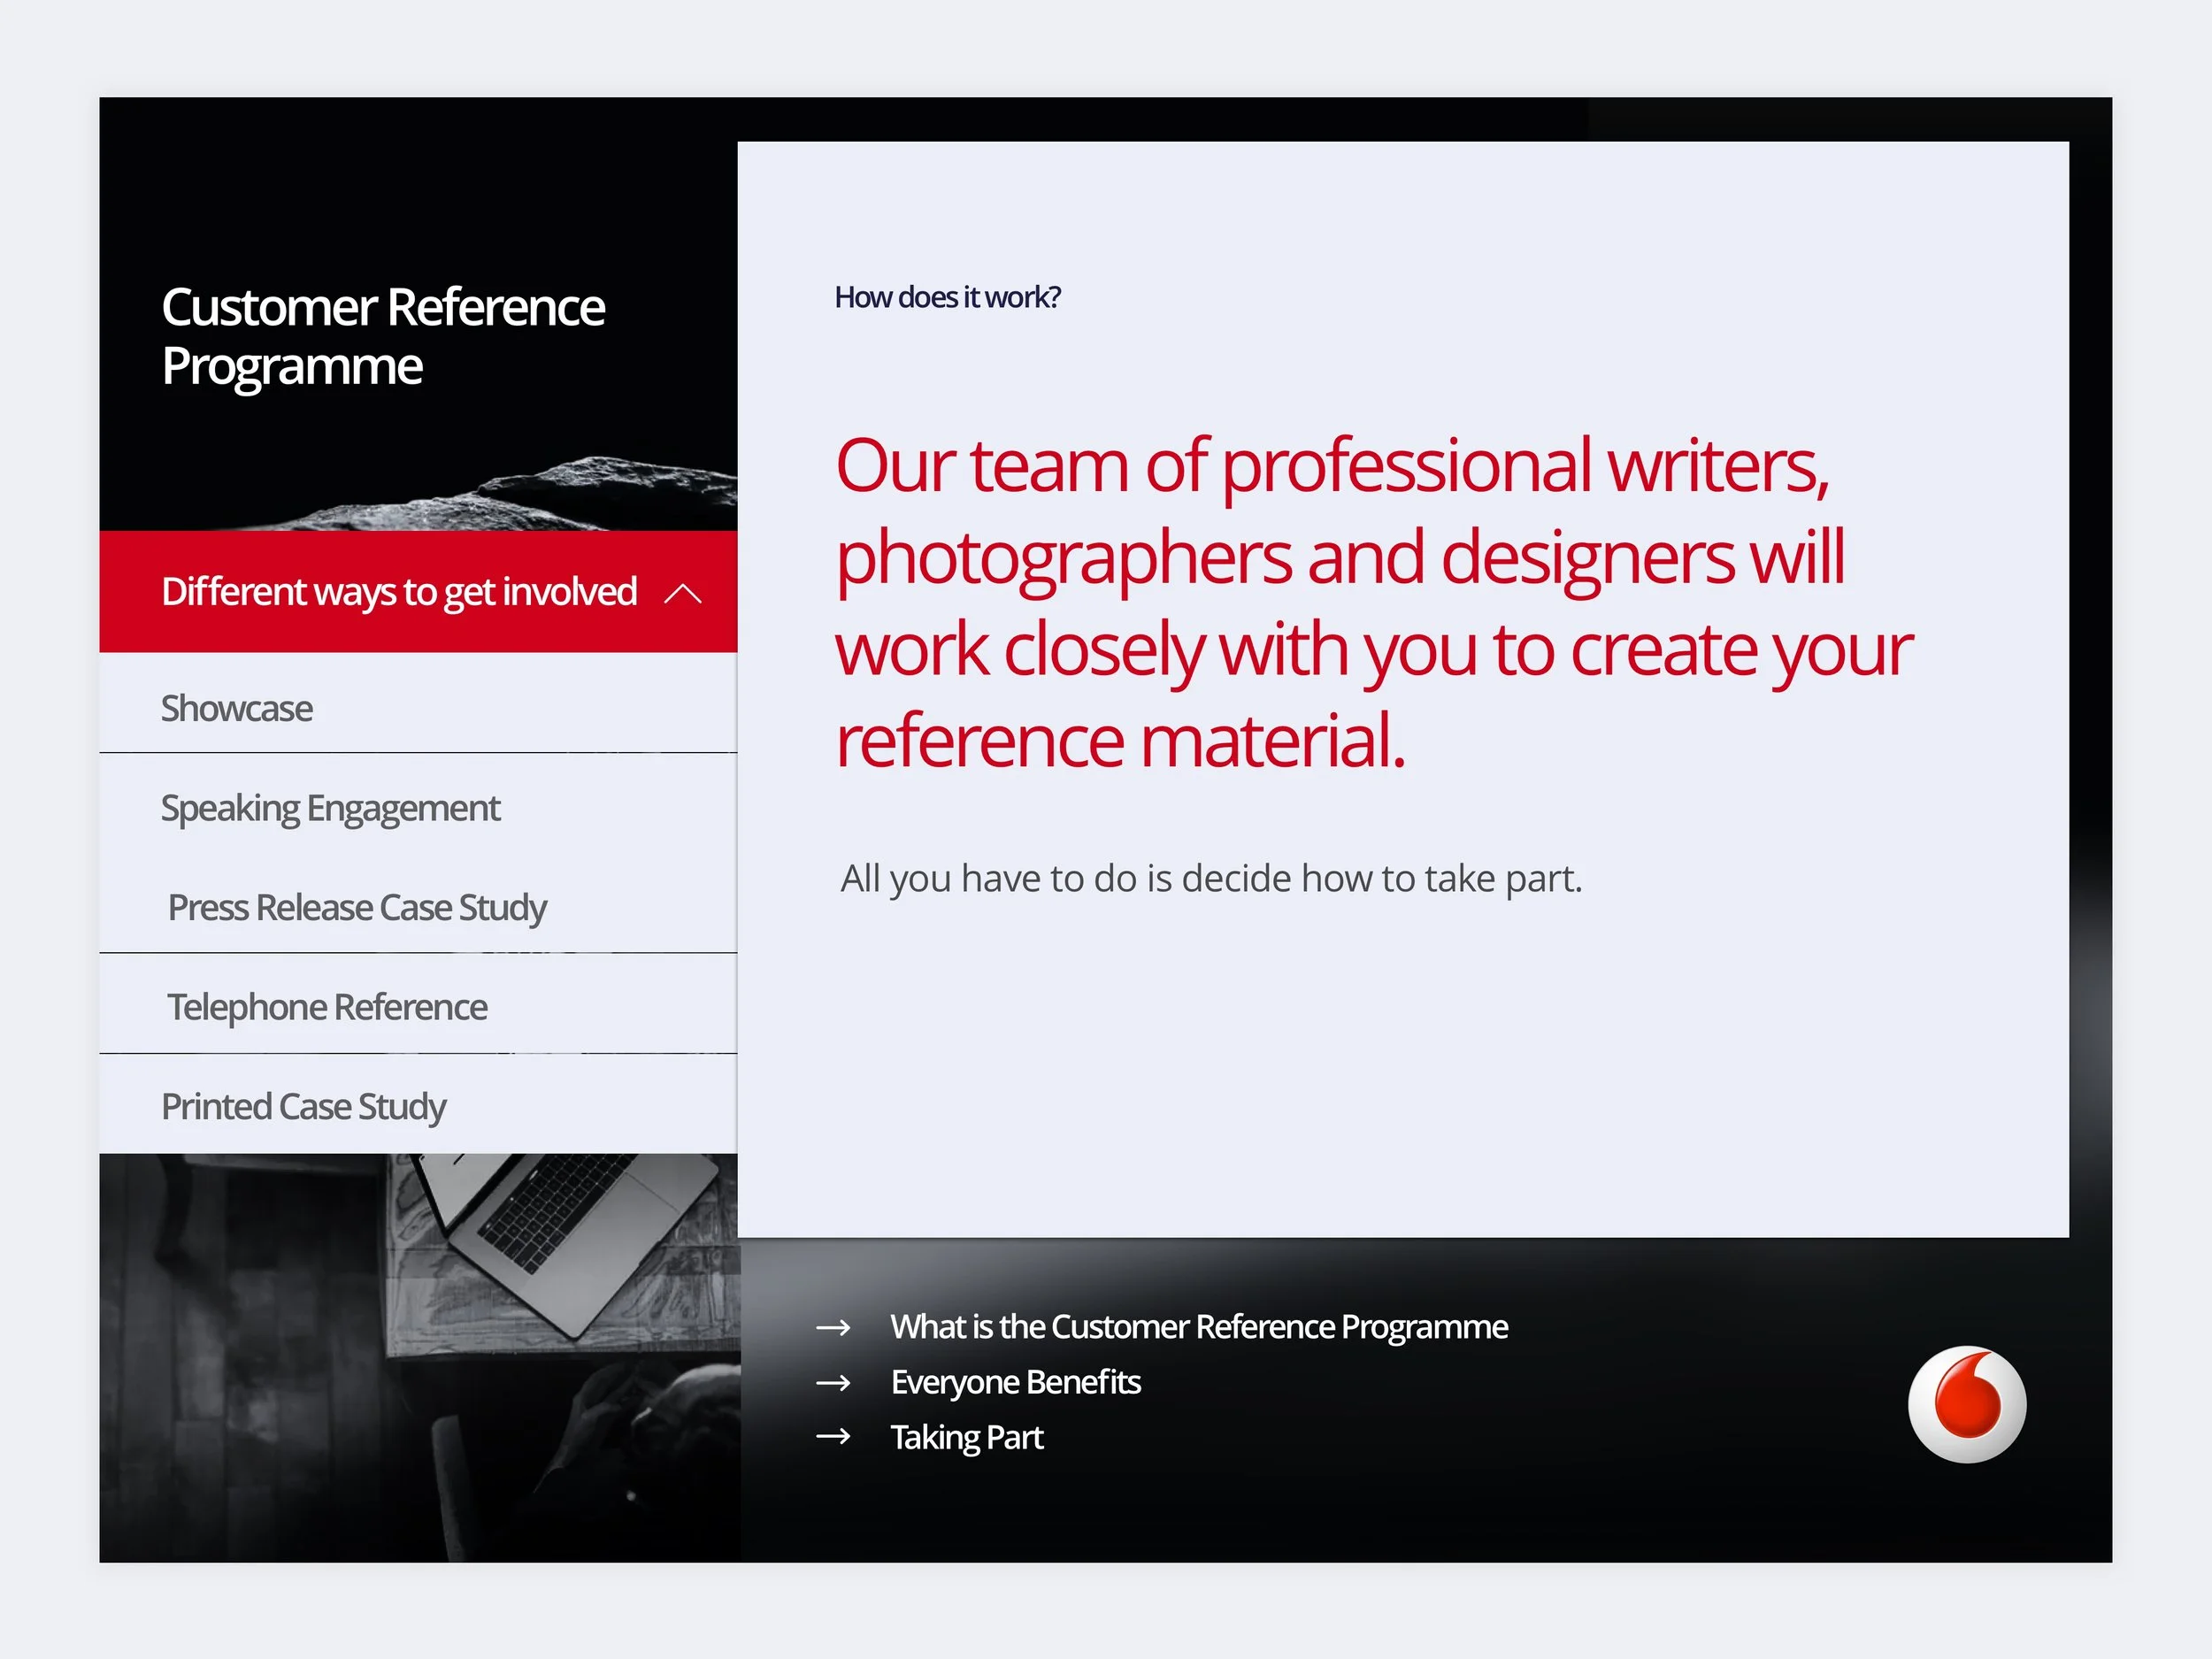Click the Vodafone logo icon

point(1966,1403)
